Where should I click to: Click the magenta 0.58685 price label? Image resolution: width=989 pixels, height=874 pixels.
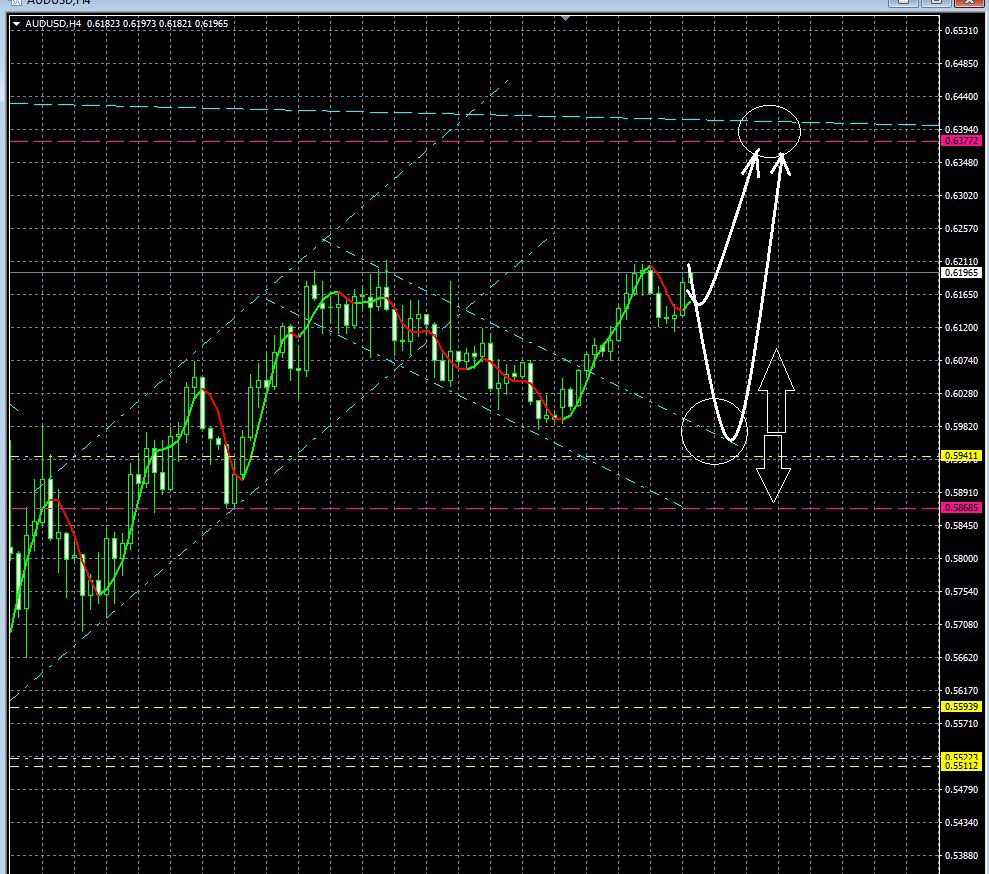click(961, 508)
